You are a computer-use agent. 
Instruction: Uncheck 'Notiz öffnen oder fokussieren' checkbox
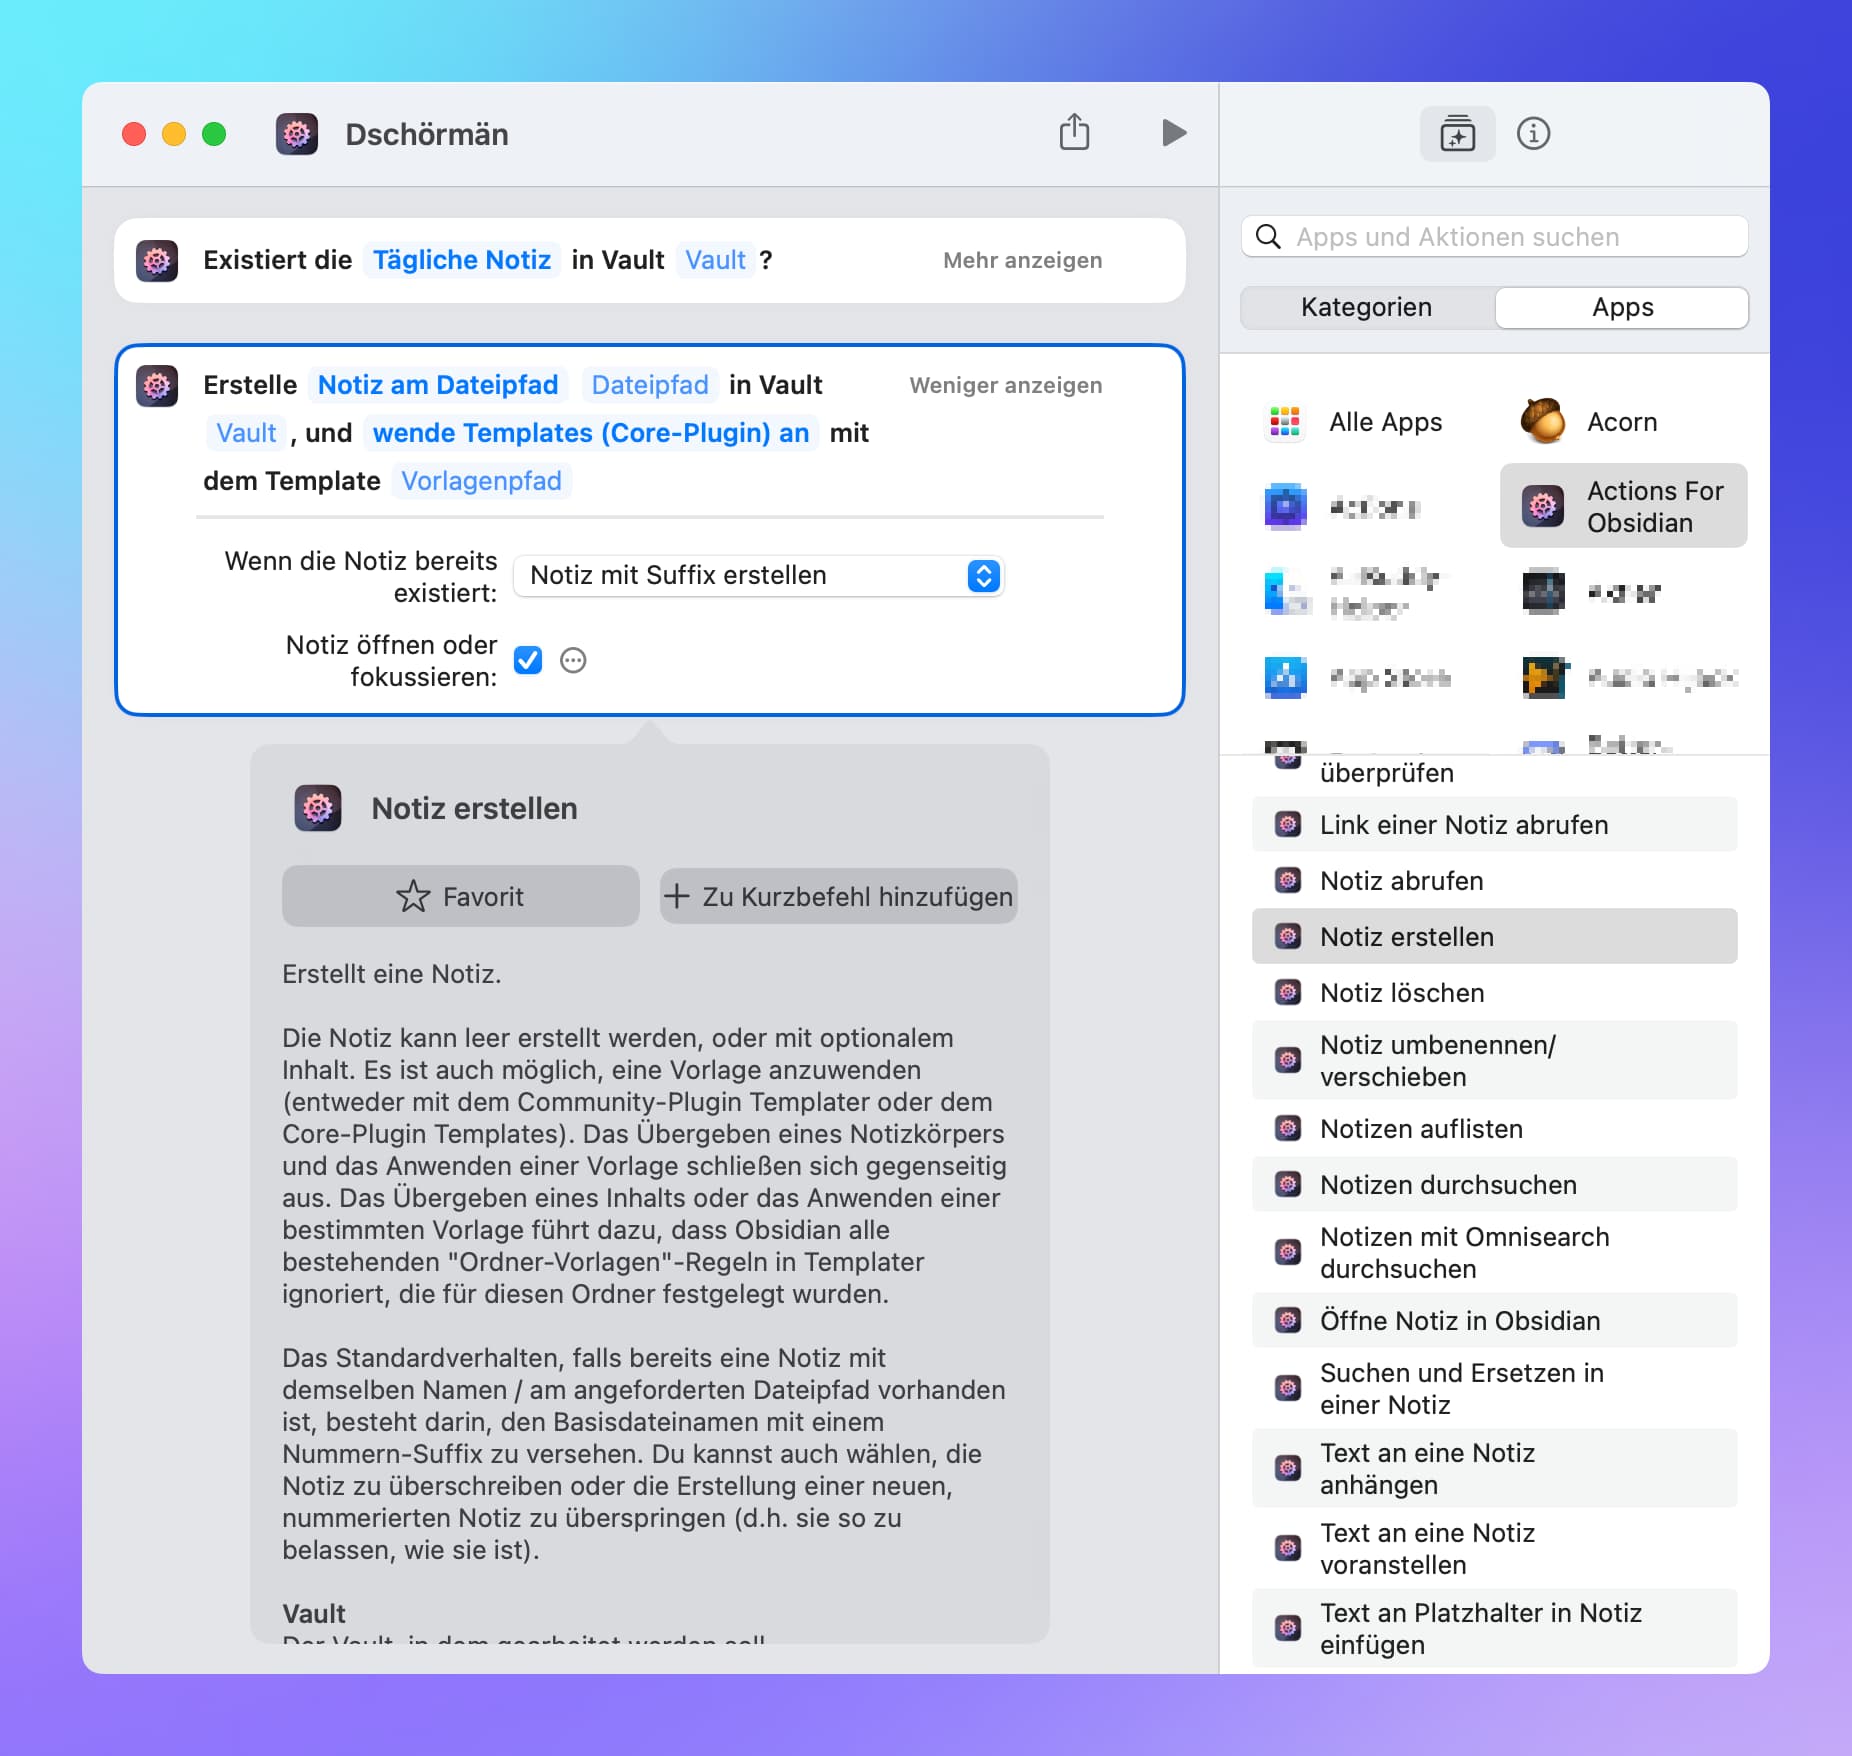(x=528, y=660)
